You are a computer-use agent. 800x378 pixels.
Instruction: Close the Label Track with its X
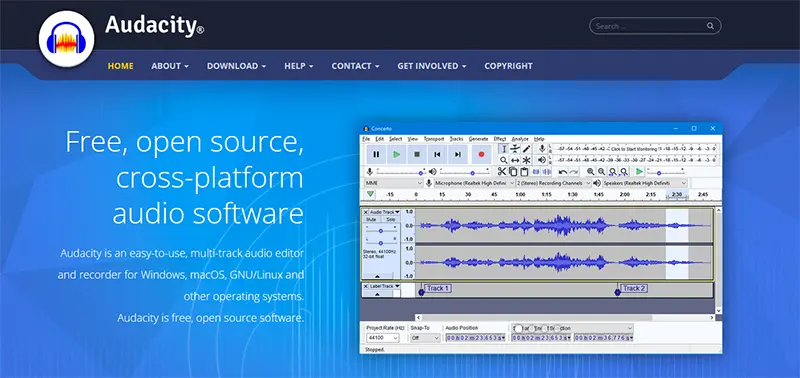(x=365, y=286)
